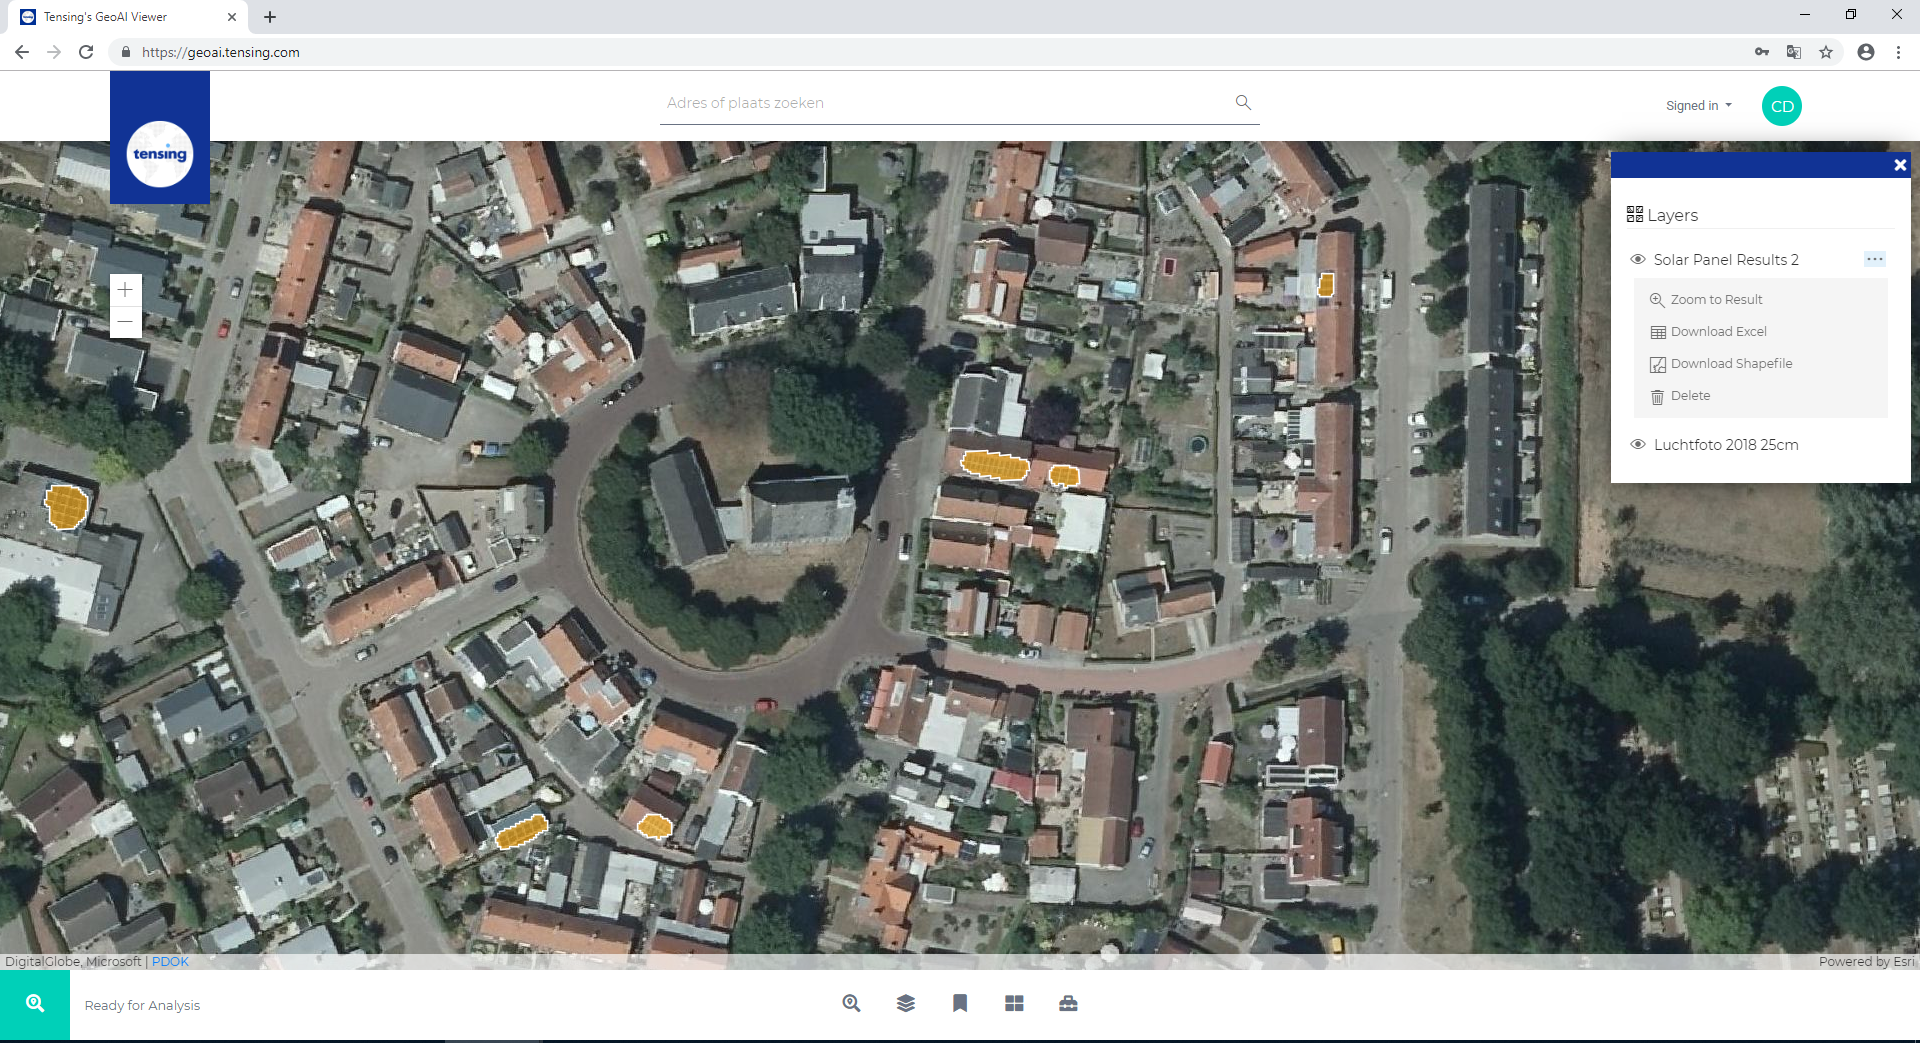The image size is (1920, 1043).
Task: Click the browser address bar URL
Action: tap(220, 52)
